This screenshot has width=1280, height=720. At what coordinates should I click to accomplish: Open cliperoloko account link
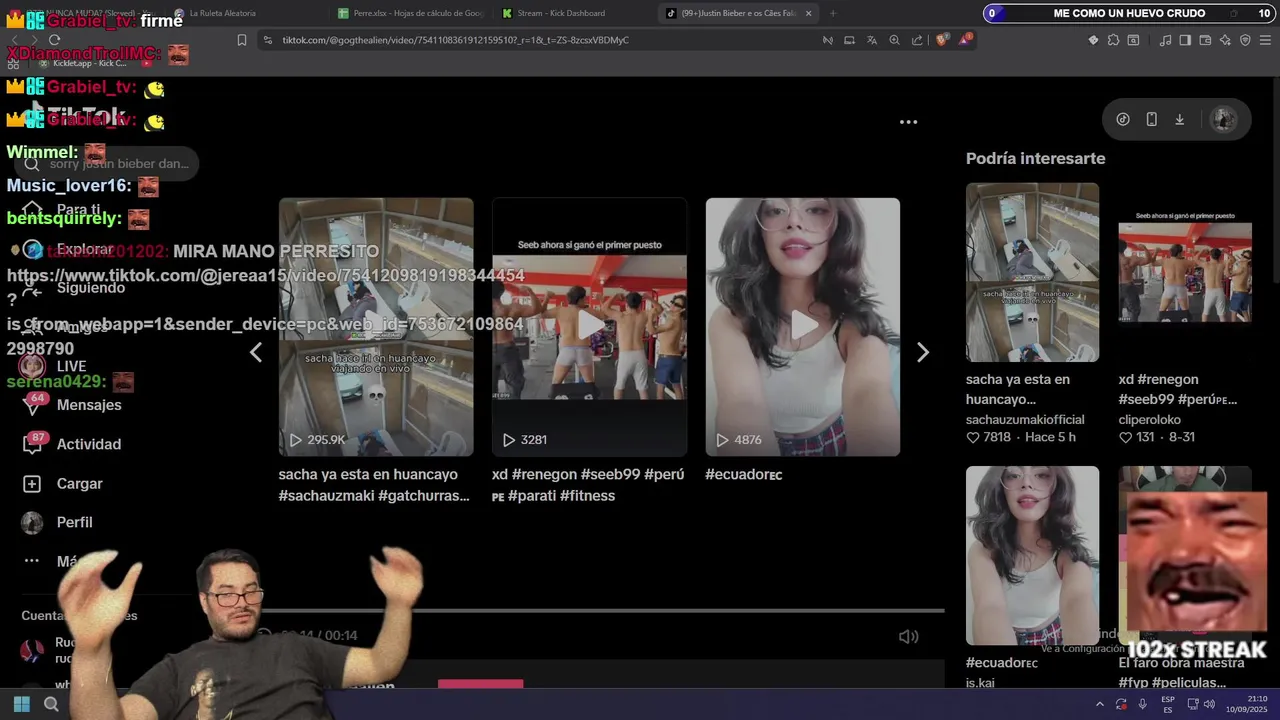[1150, 419]
